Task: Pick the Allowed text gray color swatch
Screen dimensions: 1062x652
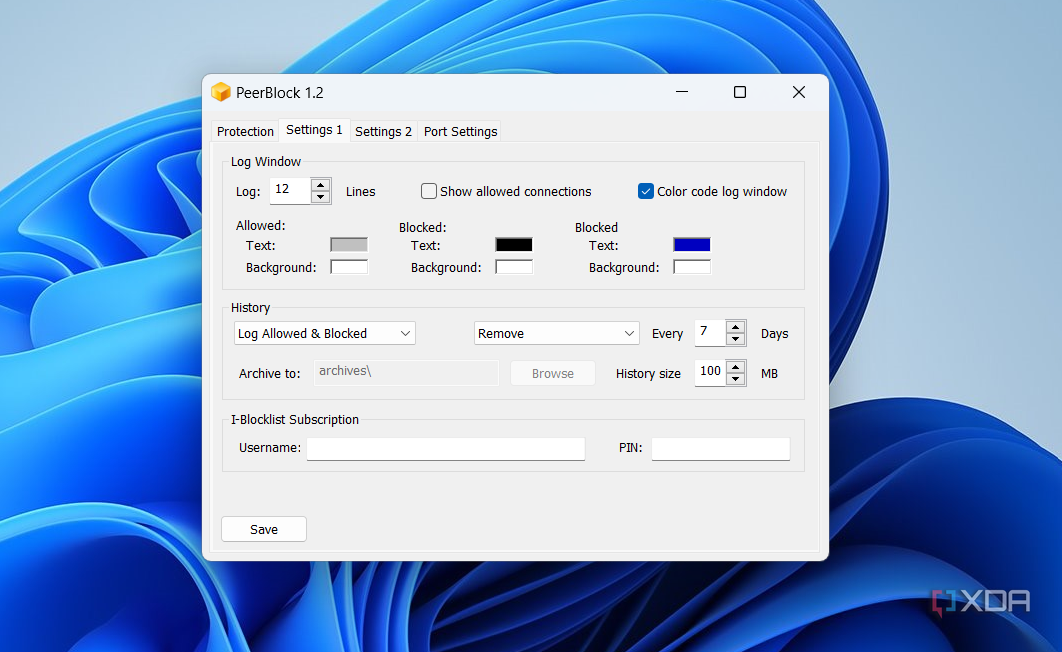Action: [x=349, y=245]
